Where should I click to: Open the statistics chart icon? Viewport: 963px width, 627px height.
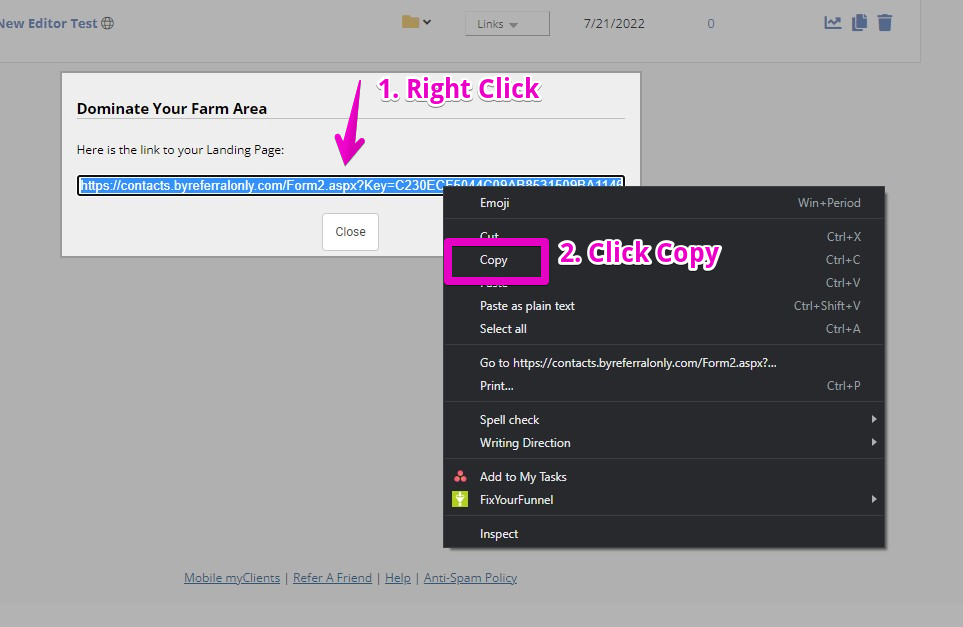832,23
